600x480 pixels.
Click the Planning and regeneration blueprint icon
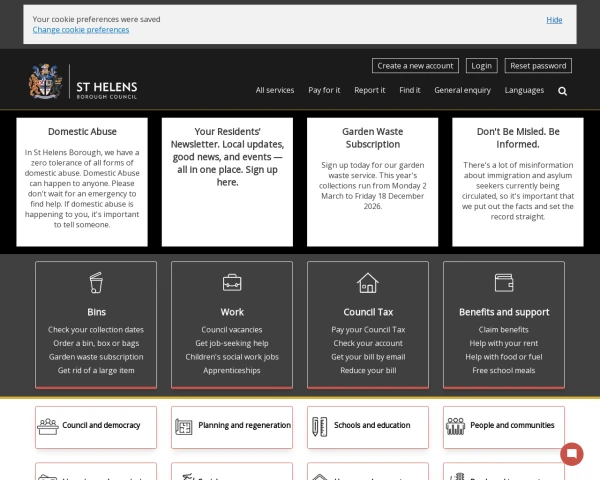pos(184,427)
